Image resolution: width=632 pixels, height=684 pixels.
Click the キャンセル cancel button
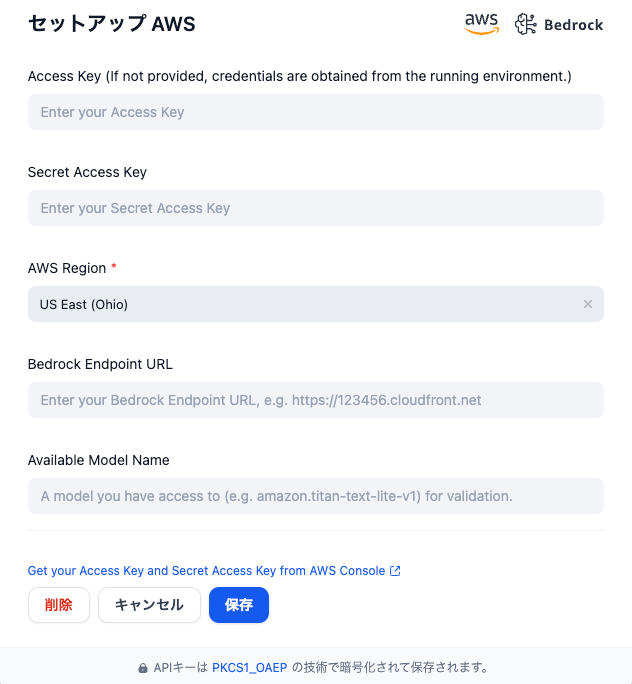pyautogui.click(x=149, y=605)
